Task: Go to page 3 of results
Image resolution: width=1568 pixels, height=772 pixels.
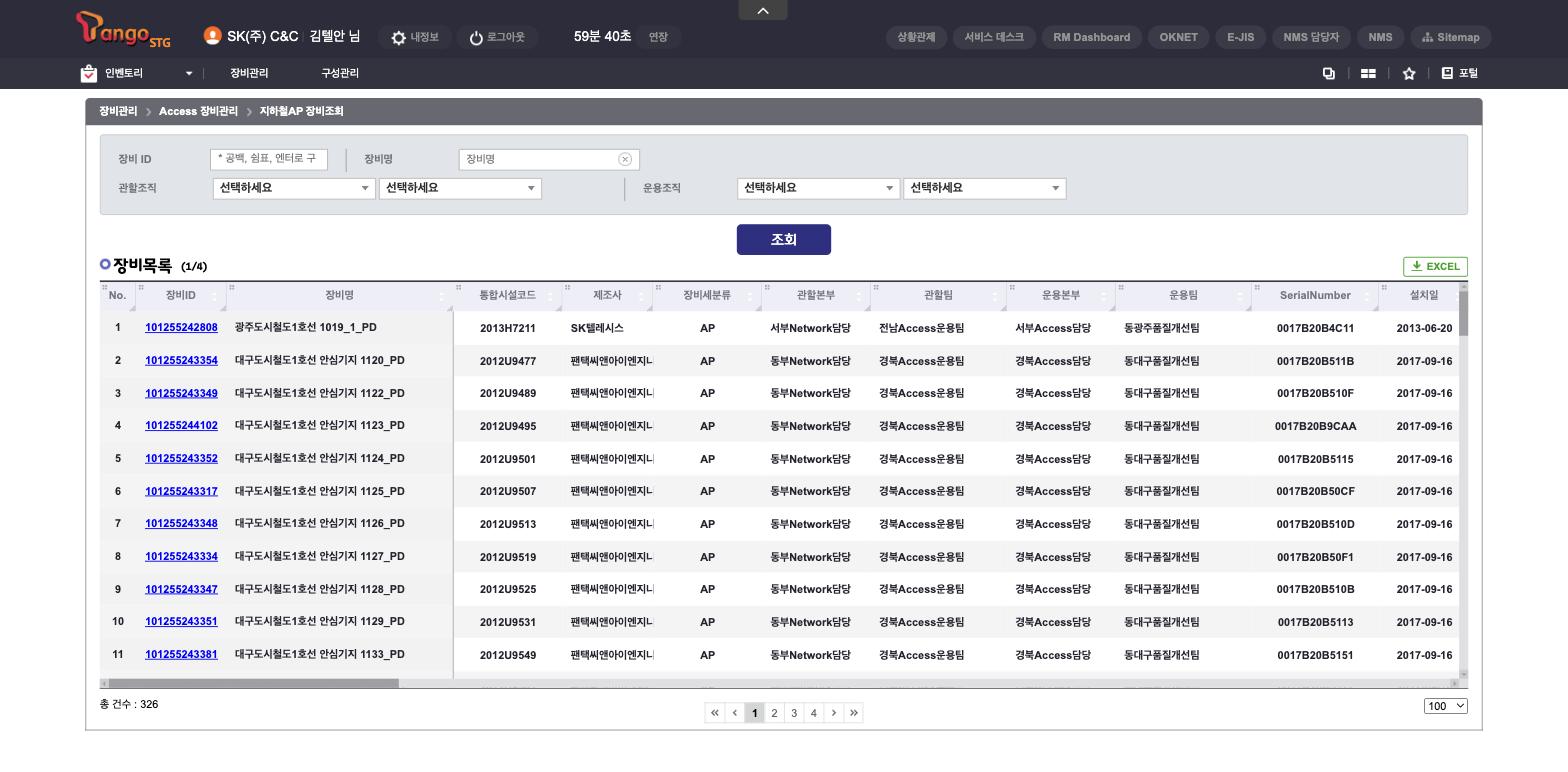Action: click(794, 713)
